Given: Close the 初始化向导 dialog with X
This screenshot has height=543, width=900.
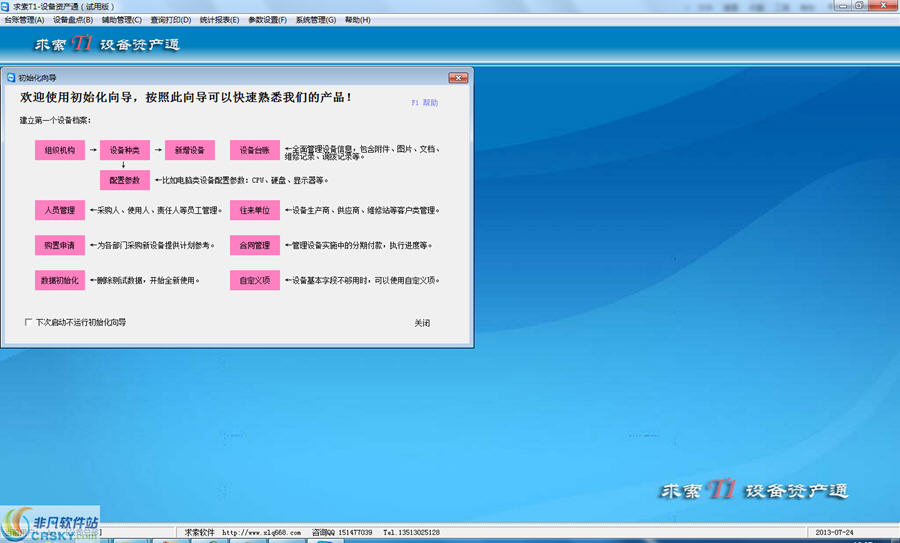Looking at the screenshot, I should click(x=458, y=77).
